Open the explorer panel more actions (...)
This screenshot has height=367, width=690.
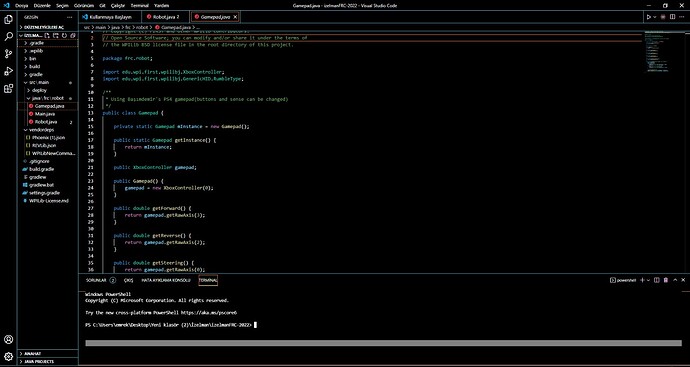pyautogui.click(x=69, y=17)
